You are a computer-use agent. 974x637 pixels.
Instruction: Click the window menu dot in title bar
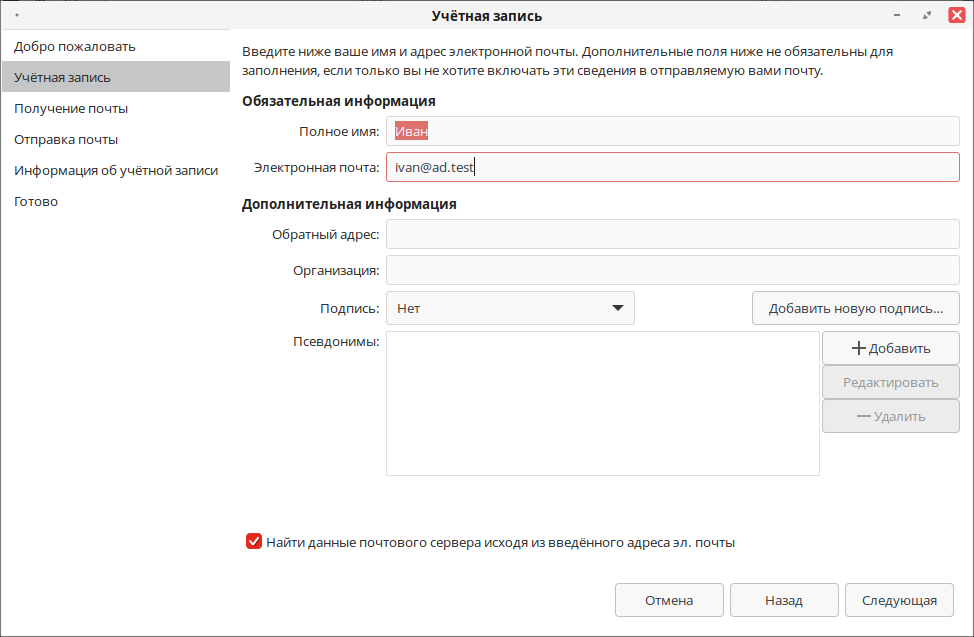point(17,15)
